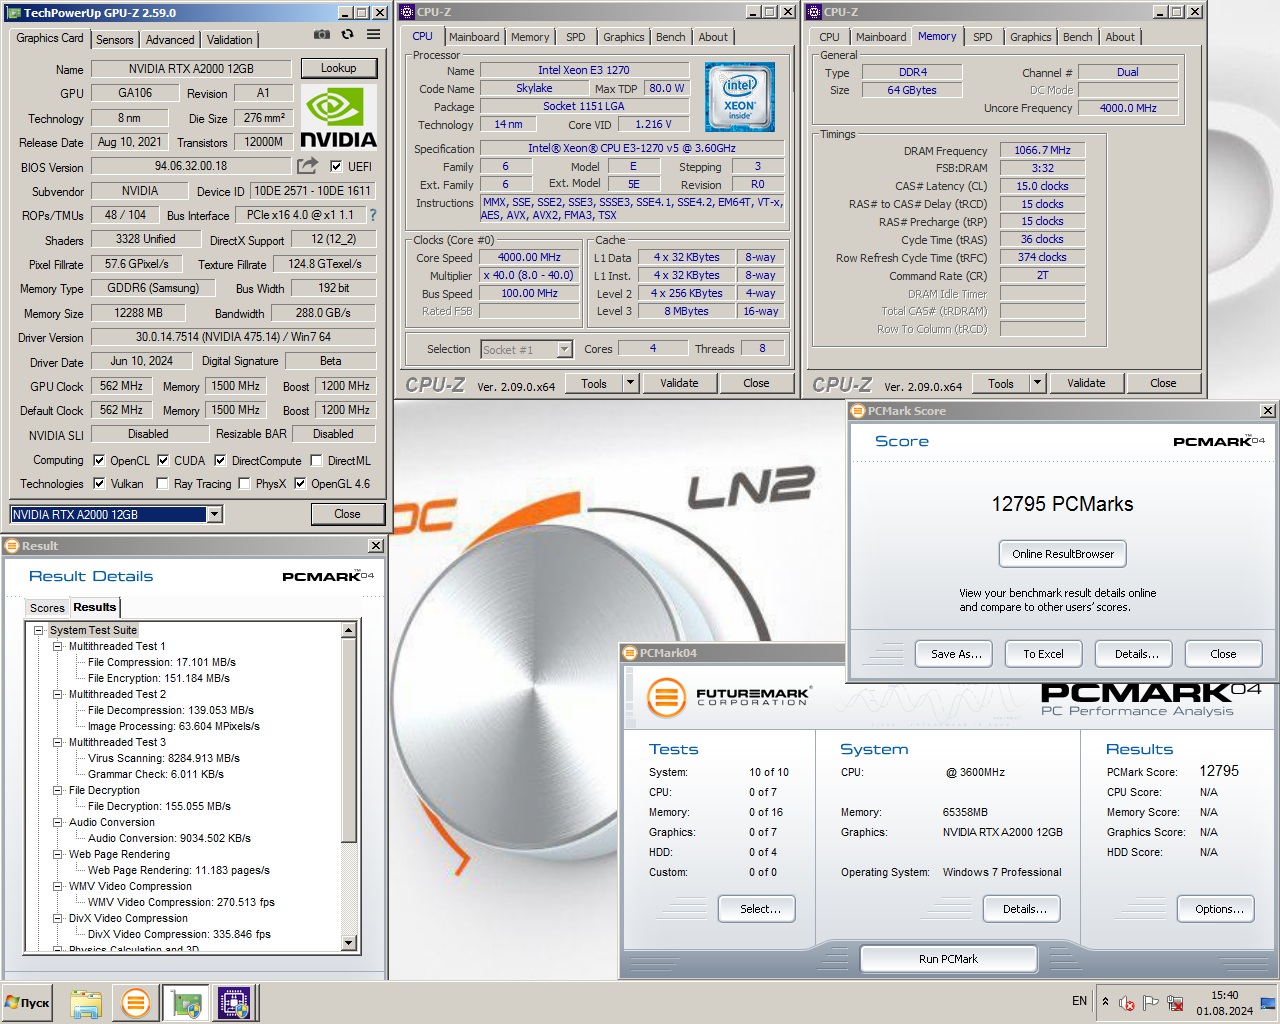The width and height of the screenshot is (1280, 1024).
Task: Open Windows Explorer from the taskbar
Action: [x=86, y=1003]
